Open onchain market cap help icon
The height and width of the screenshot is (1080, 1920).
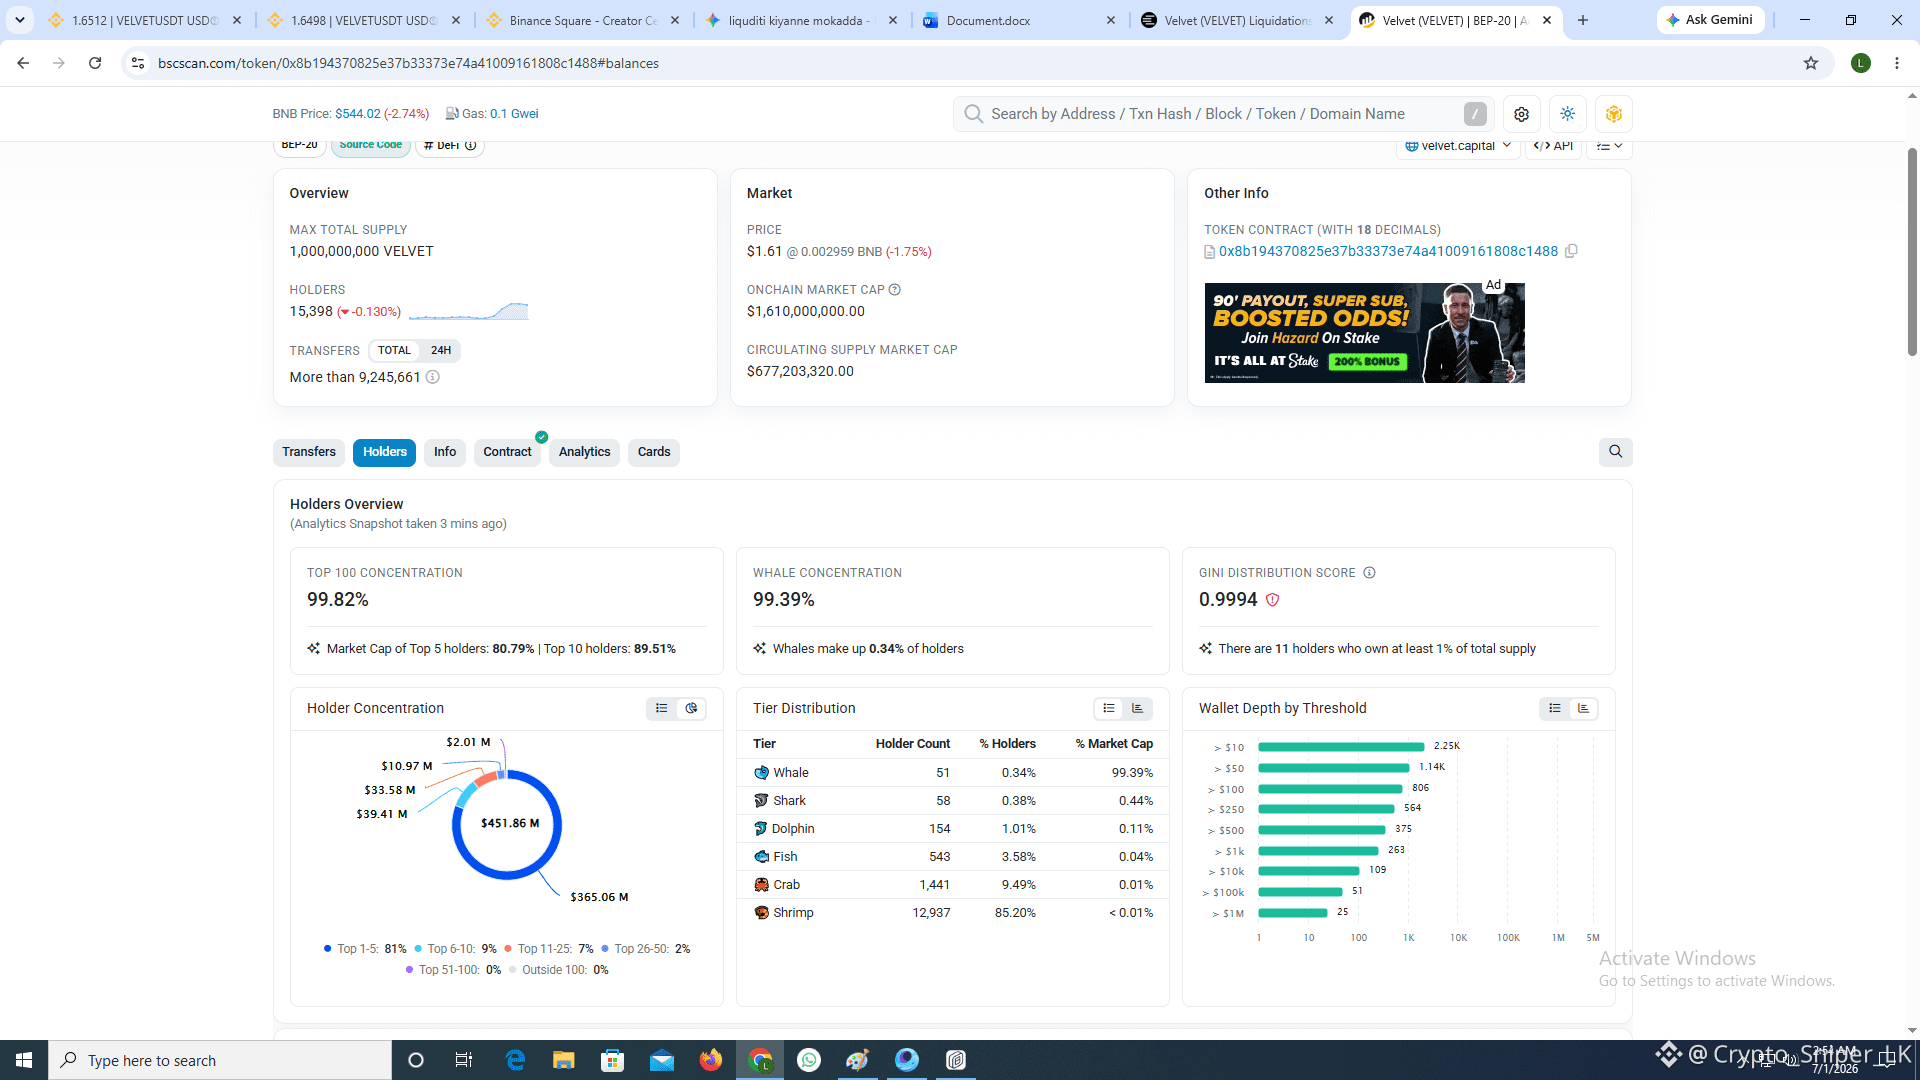895,290
